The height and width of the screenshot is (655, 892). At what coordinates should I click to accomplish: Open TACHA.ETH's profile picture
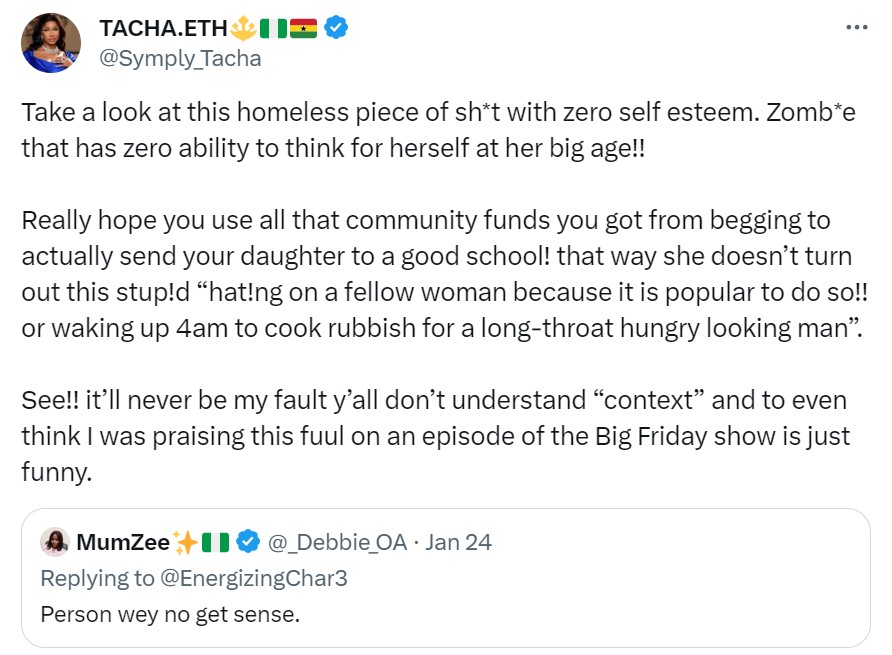[51, 43]
